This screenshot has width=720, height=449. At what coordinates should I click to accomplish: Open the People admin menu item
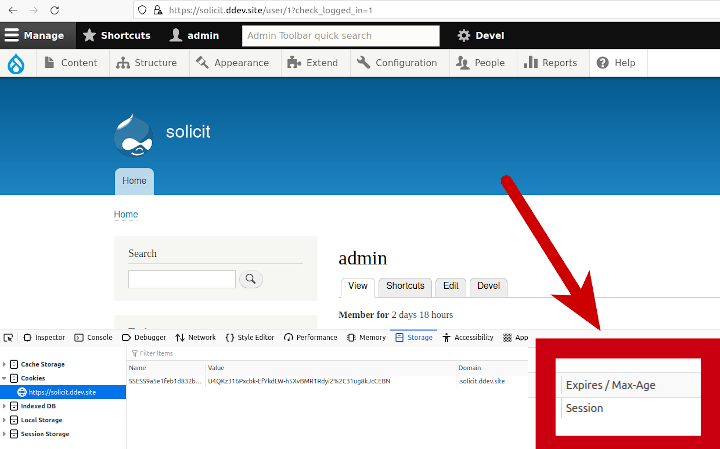click(481, 63)
